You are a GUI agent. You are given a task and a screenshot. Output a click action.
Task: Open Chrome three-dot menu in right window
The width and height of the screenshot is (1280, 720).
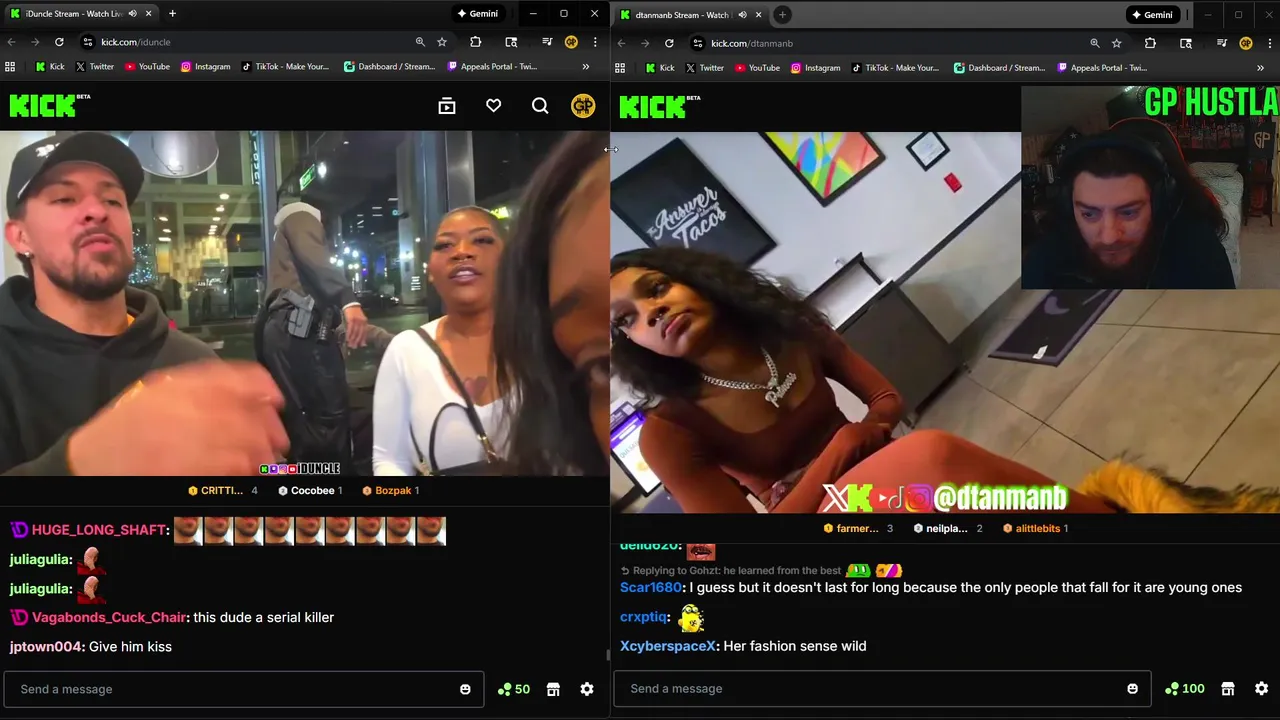1269,43
